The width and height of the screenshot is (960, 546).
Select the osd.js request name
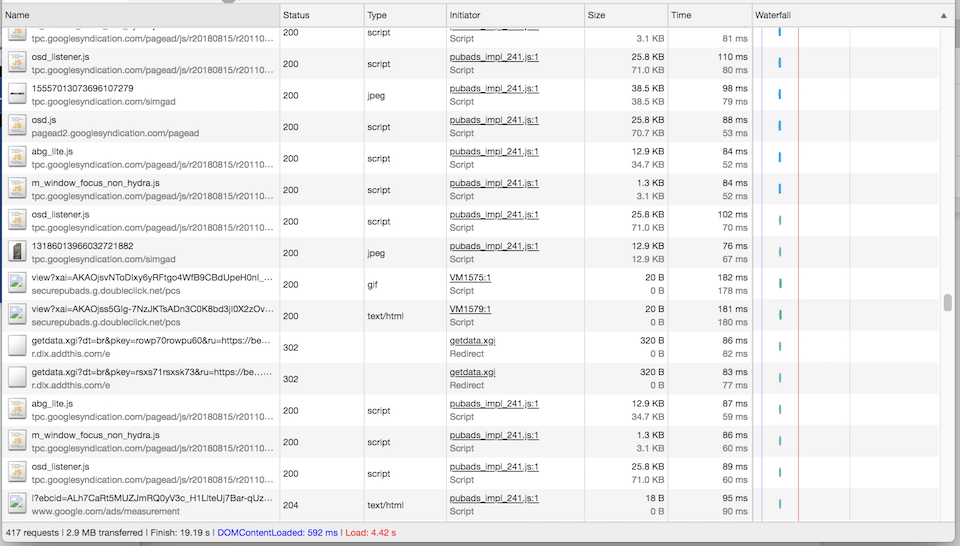point(44,120)
